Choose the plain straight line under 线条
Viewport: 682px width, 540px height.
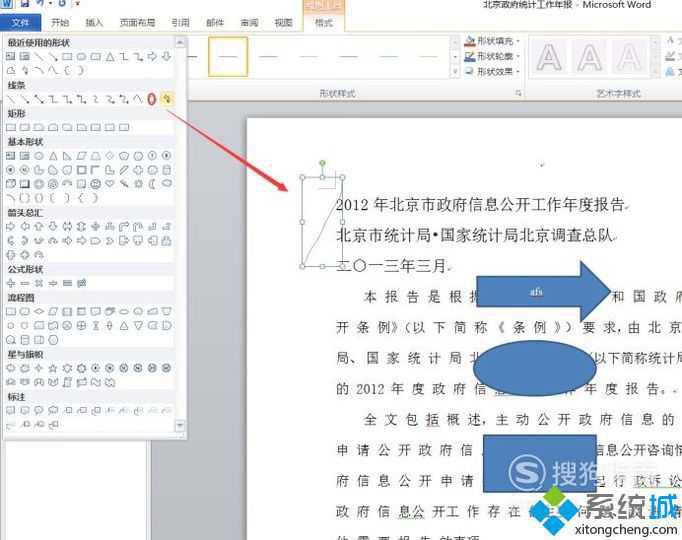(11, 99)
